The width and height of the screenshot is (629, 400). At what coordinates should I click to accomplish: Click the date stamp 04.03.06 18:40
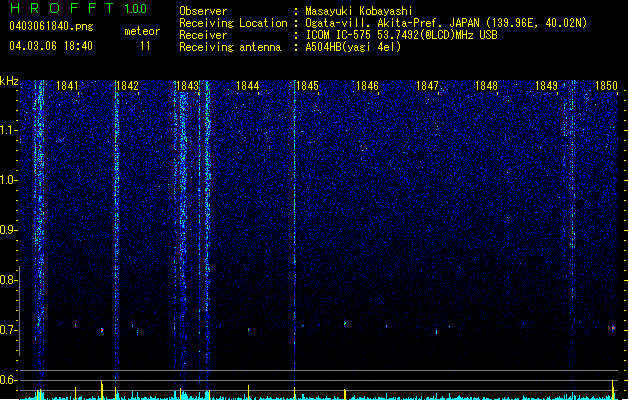pos(51,46)
